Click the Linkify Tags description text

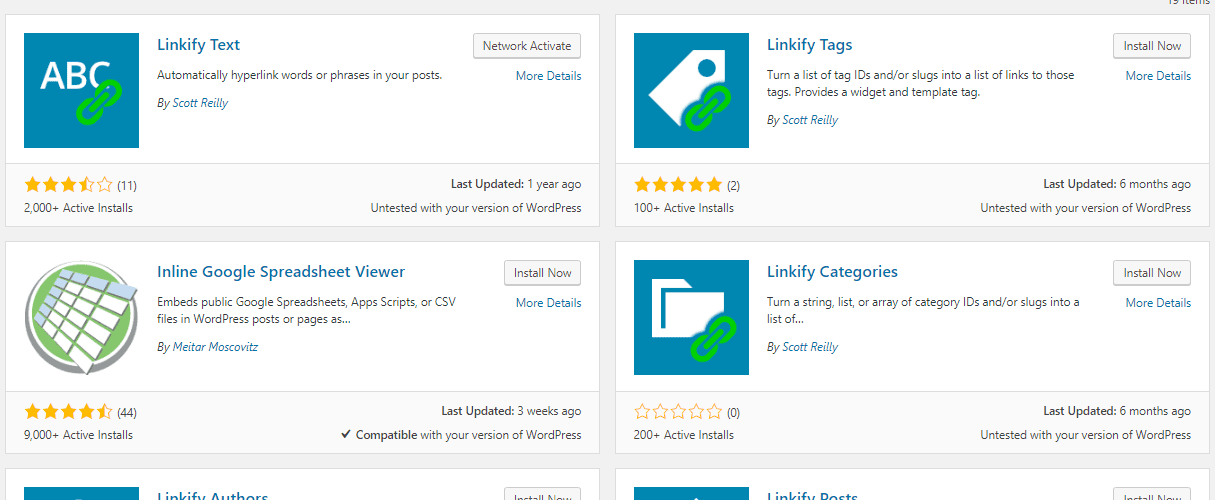[x=919, y=84]
